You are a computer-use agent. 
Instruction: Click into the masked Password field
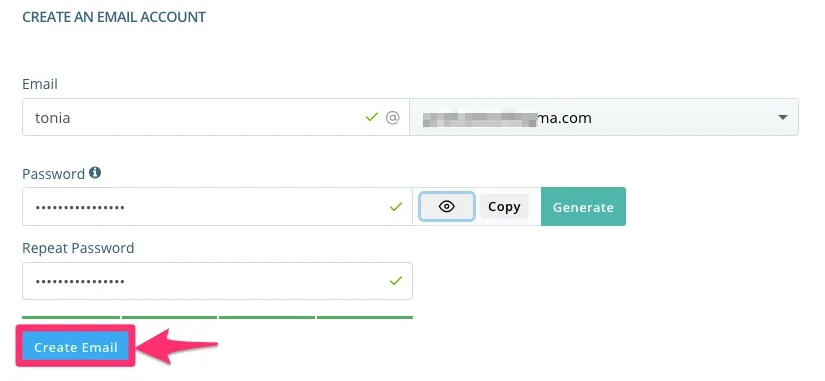tap(217, 207)
